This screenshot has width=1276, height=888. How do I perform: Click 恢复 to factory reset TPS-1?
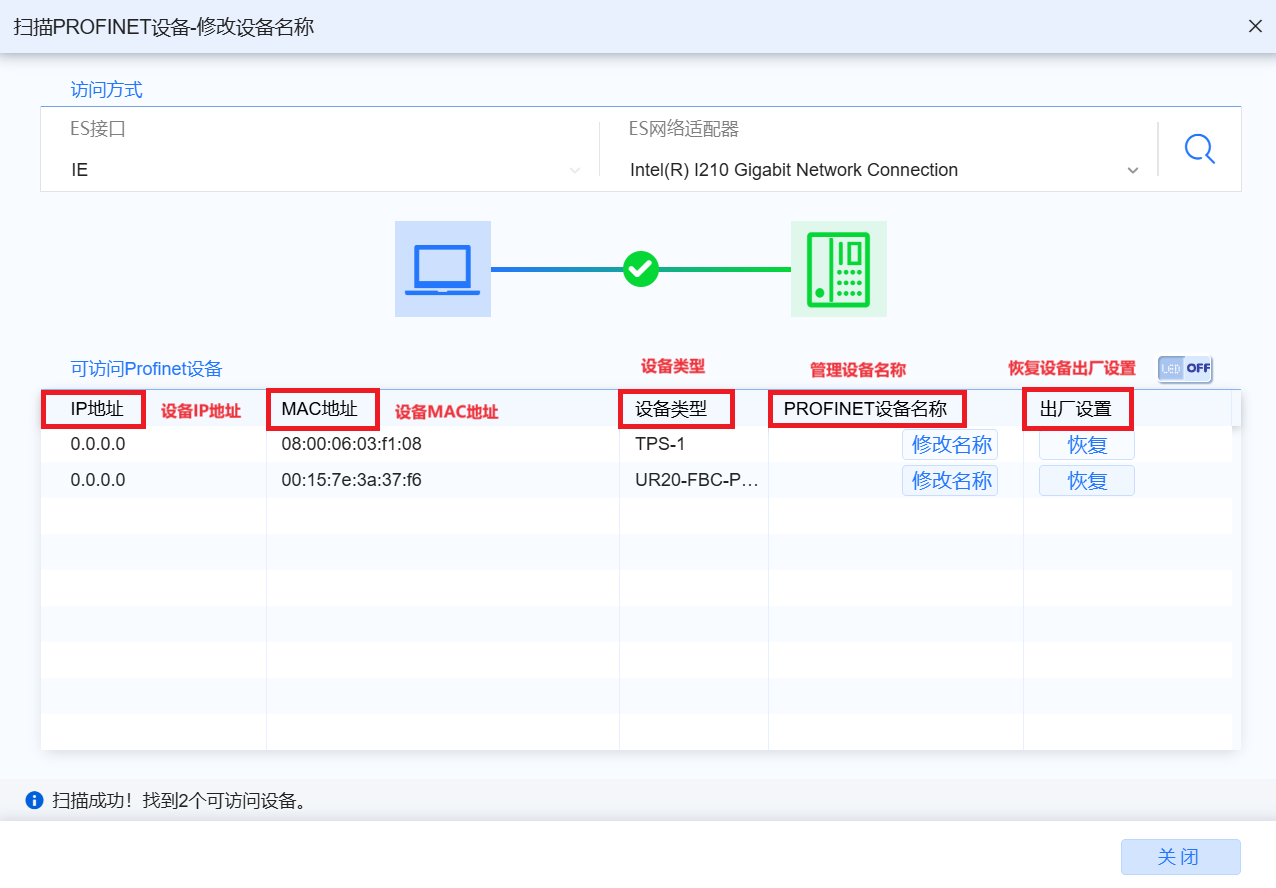point(1087,445)
